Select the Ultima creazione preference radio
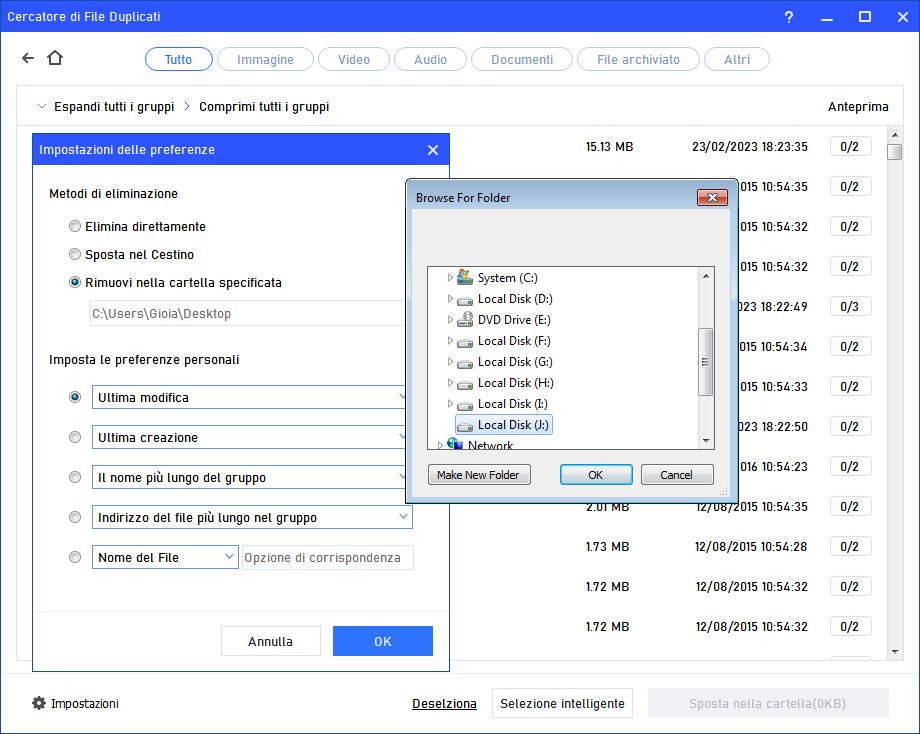Viewport: 920px width, 734px height. click(75, 437)
